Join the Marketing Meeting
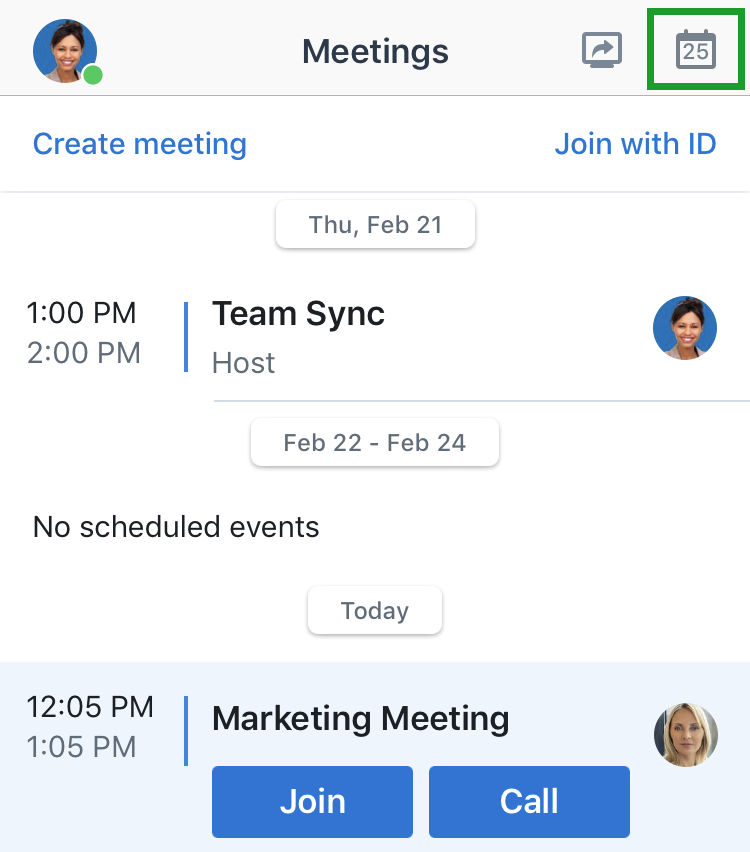The image size is (750, 852). (312, 801)
